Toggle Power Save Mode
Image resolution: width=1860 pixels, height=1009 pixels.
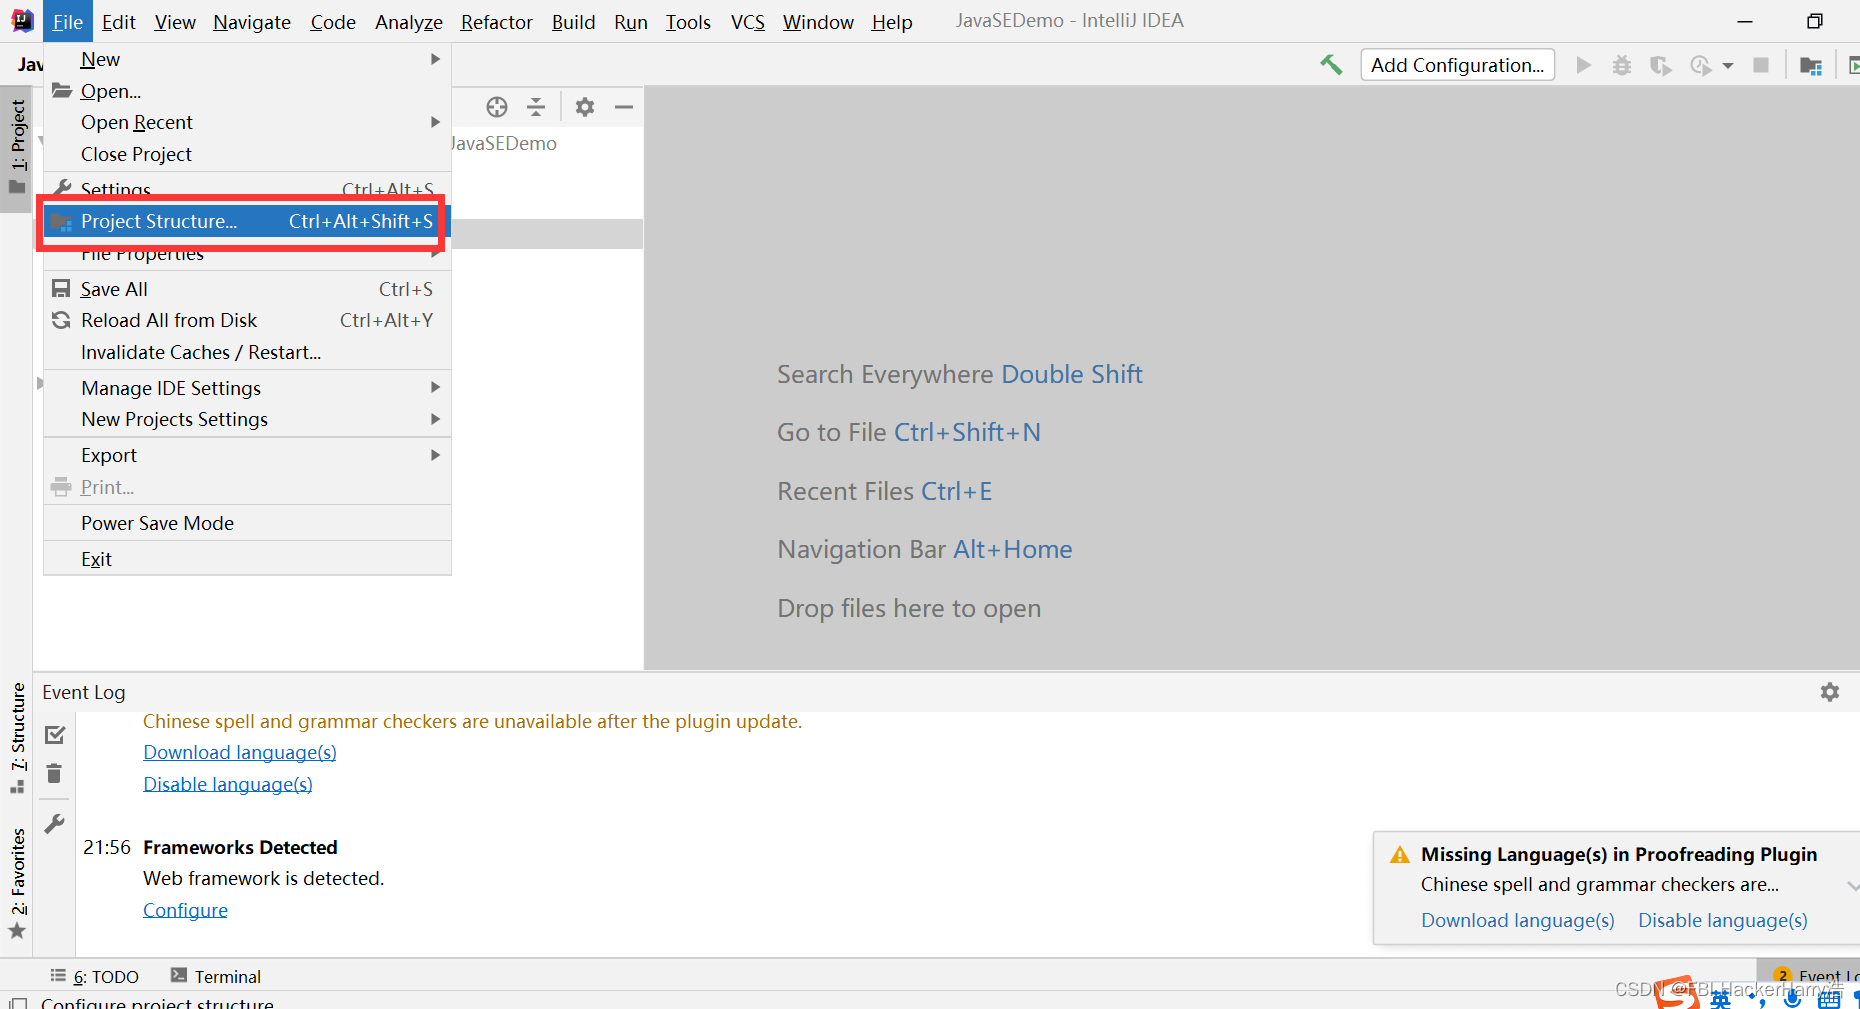click(247, 523)
